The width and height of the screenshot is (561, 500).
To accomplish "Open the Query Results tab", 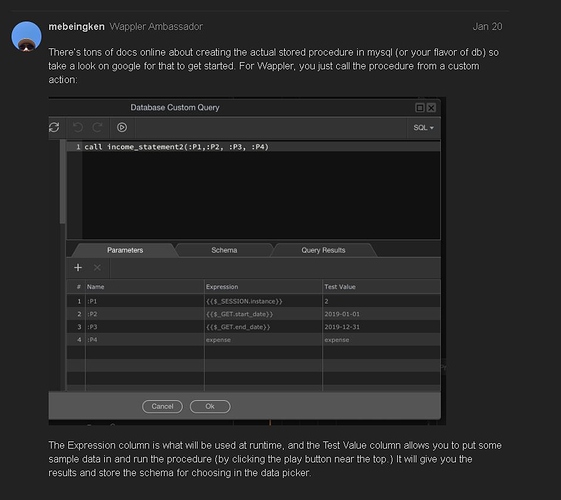I will click(323, 250).
